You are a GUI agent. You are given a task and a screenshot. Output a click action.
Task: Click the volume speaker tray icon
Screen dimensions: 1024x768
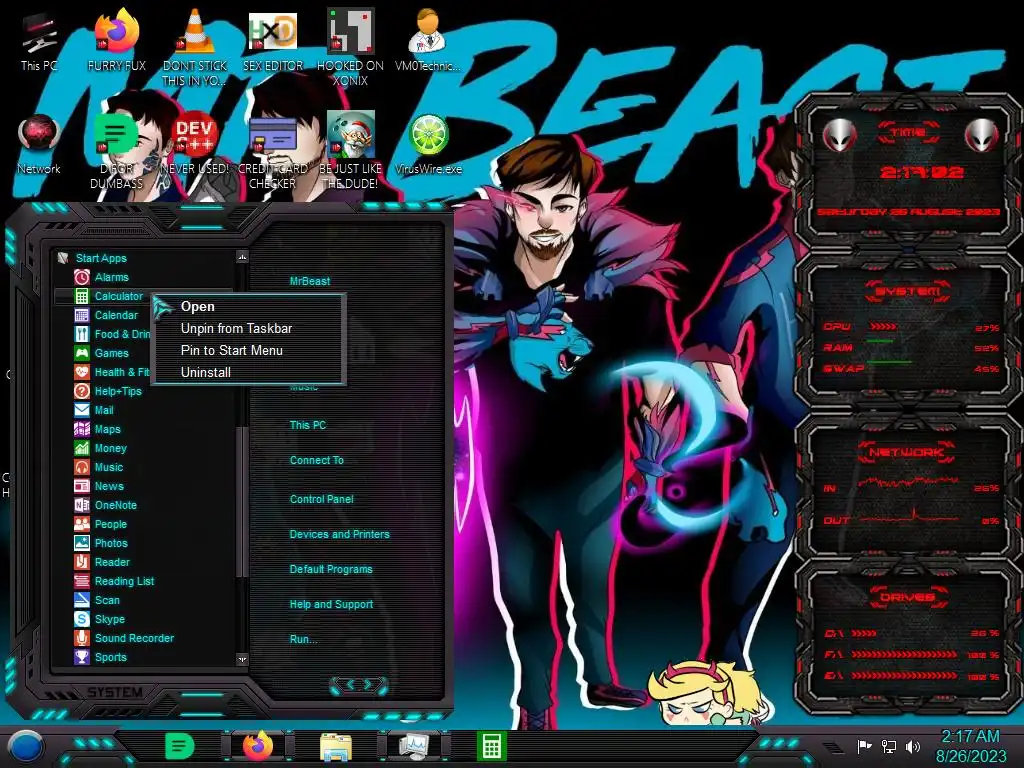pos(913,746)
